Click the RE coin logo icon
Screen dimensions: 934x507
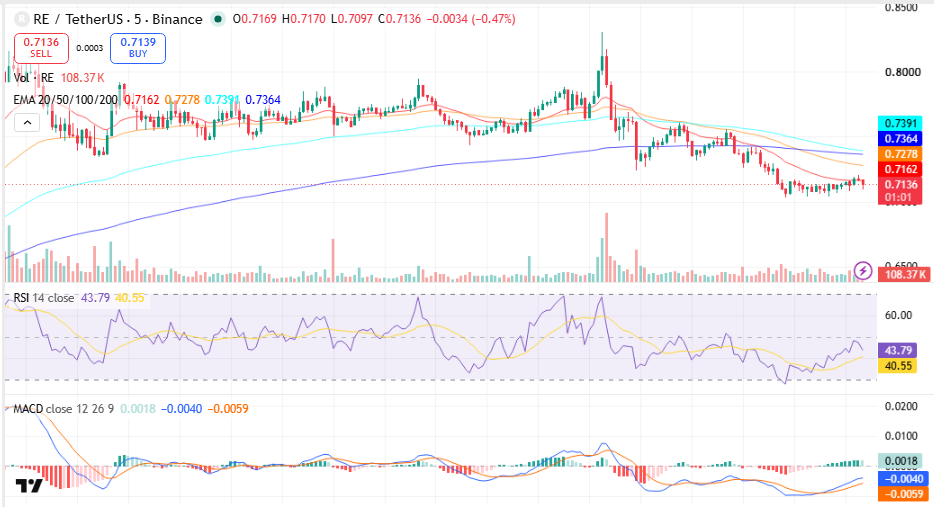(21, 19)
